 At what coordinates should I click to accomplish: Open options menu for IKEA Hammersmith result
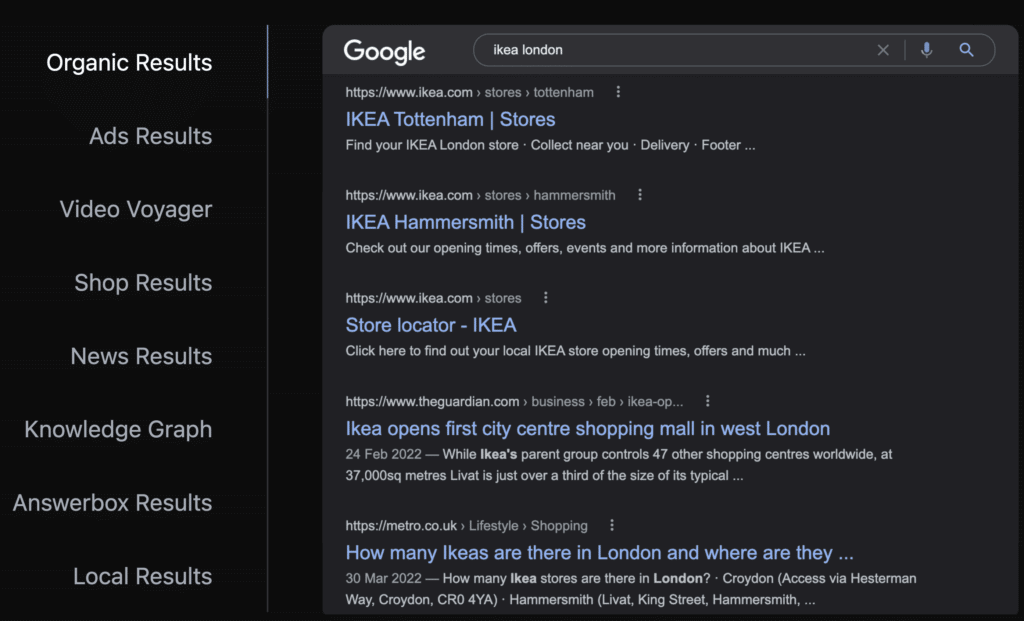pos(640,195)
